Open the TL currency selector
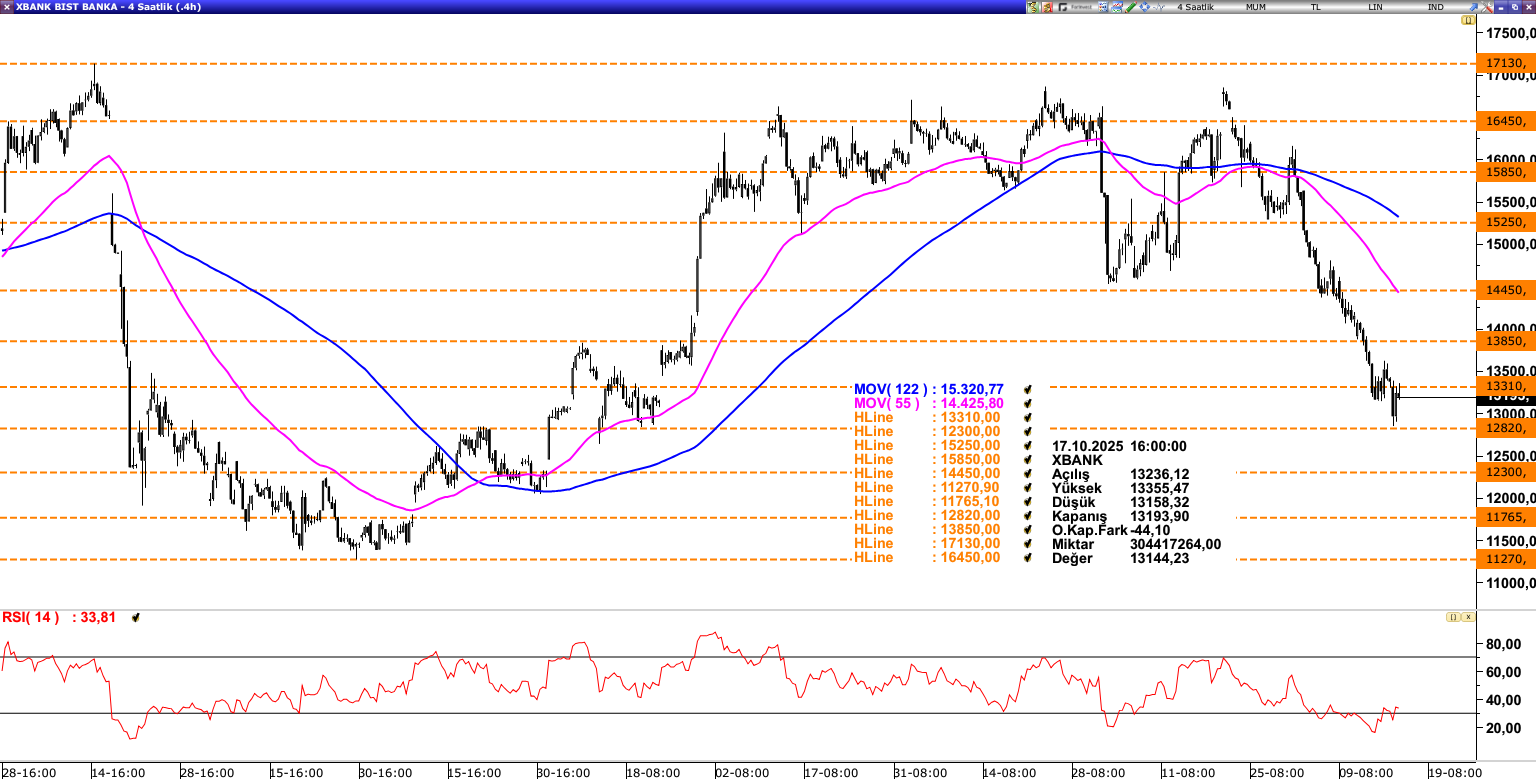Screen dimensions: 1536x779 click(x=1316, y=7)
